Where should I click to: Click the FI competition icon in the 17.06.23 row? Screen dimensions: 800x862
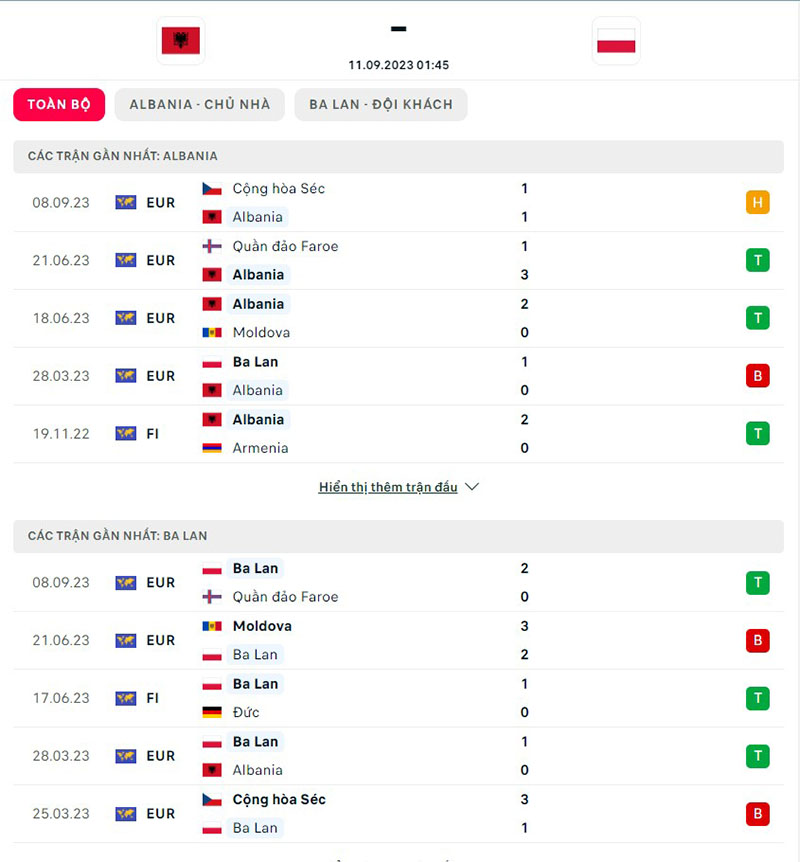(126, 698)
